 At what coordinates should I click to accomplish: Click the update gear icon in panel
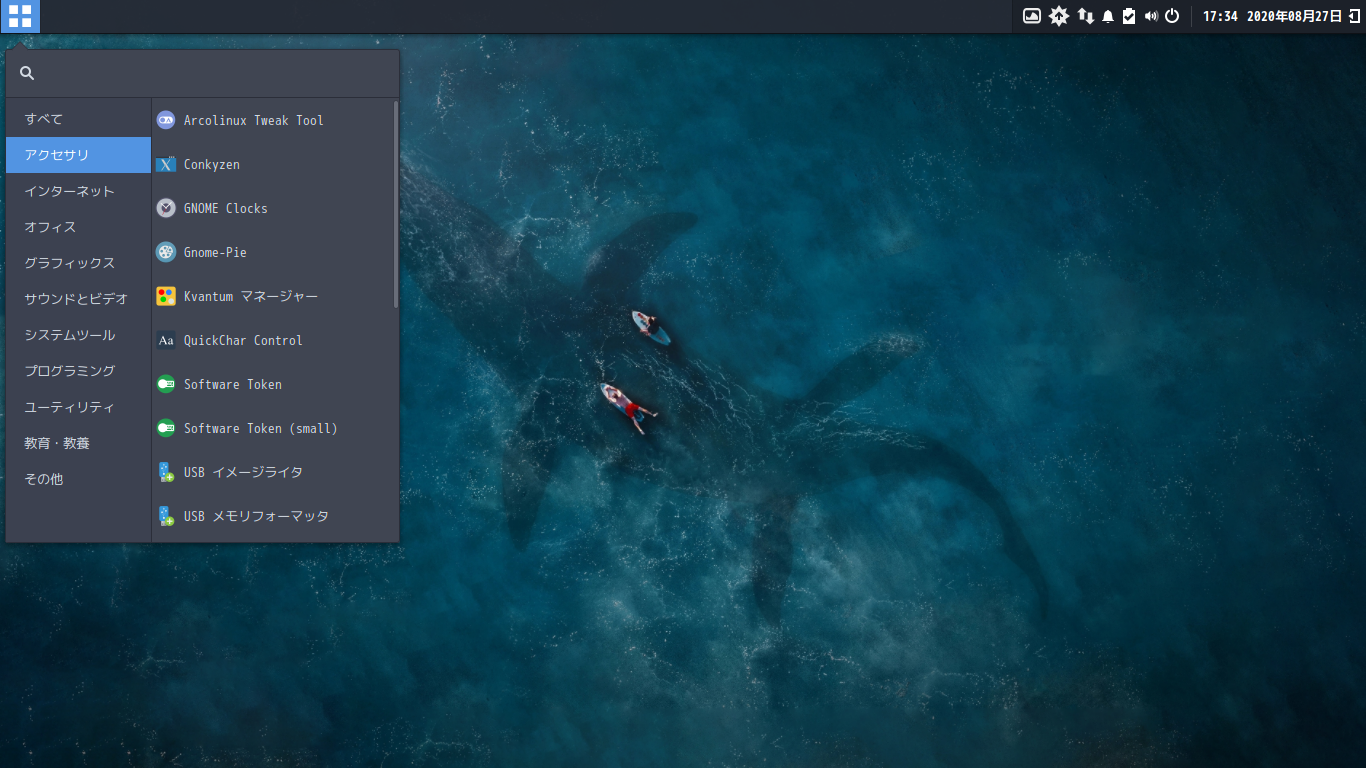tap(1059, 16)
